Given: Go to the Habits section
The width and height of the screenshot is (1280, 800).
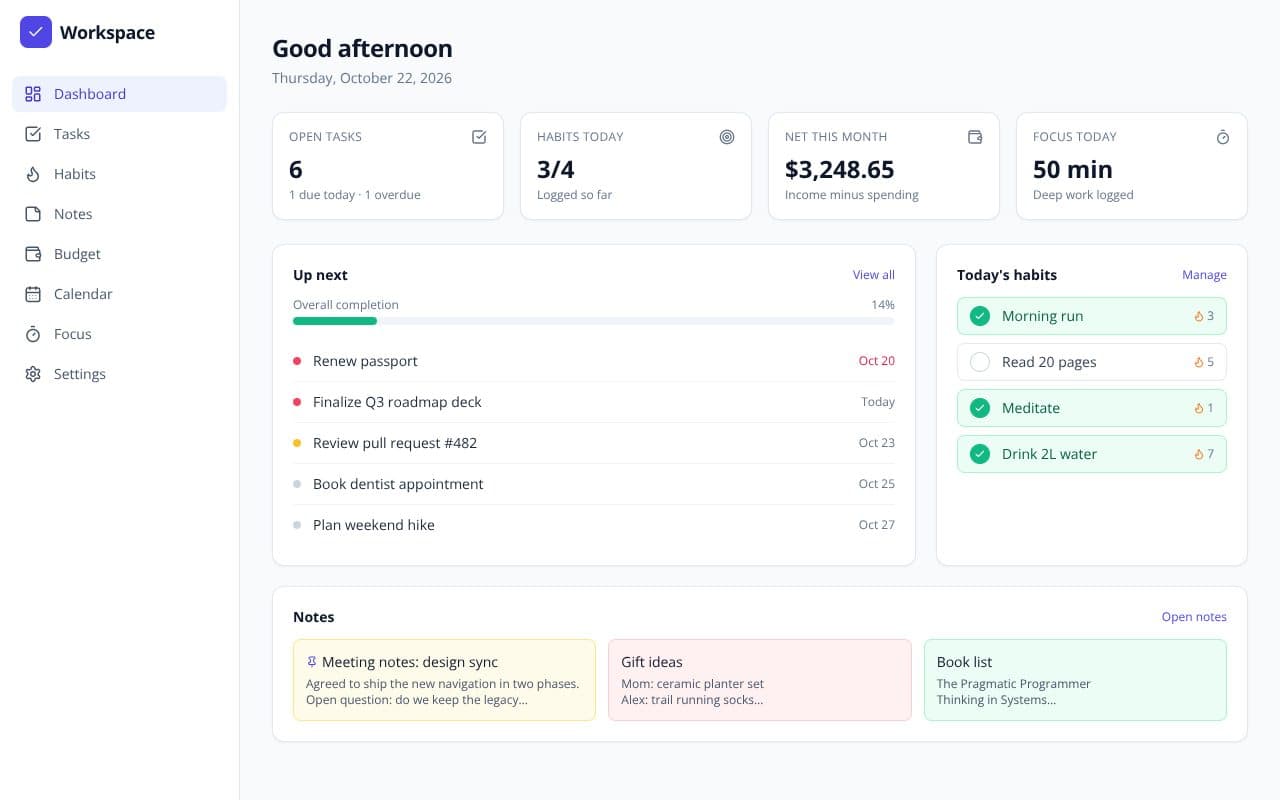Looking at the screenshot, I should [x=119, y=174].
